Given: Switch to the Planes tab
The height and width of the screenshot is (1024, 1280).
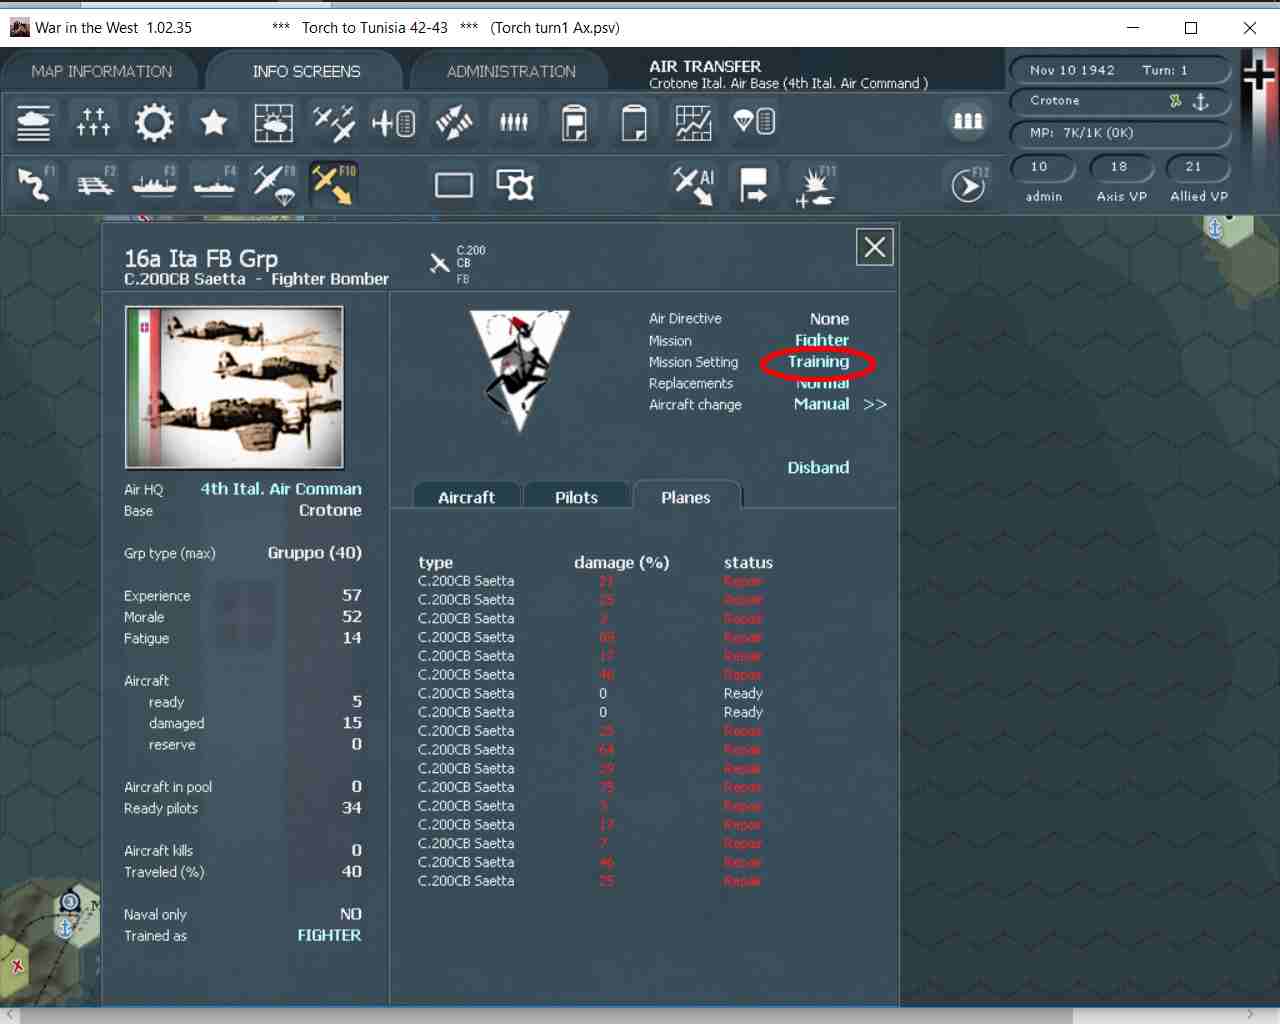Looking at the screenshot, I should (686, 497).
